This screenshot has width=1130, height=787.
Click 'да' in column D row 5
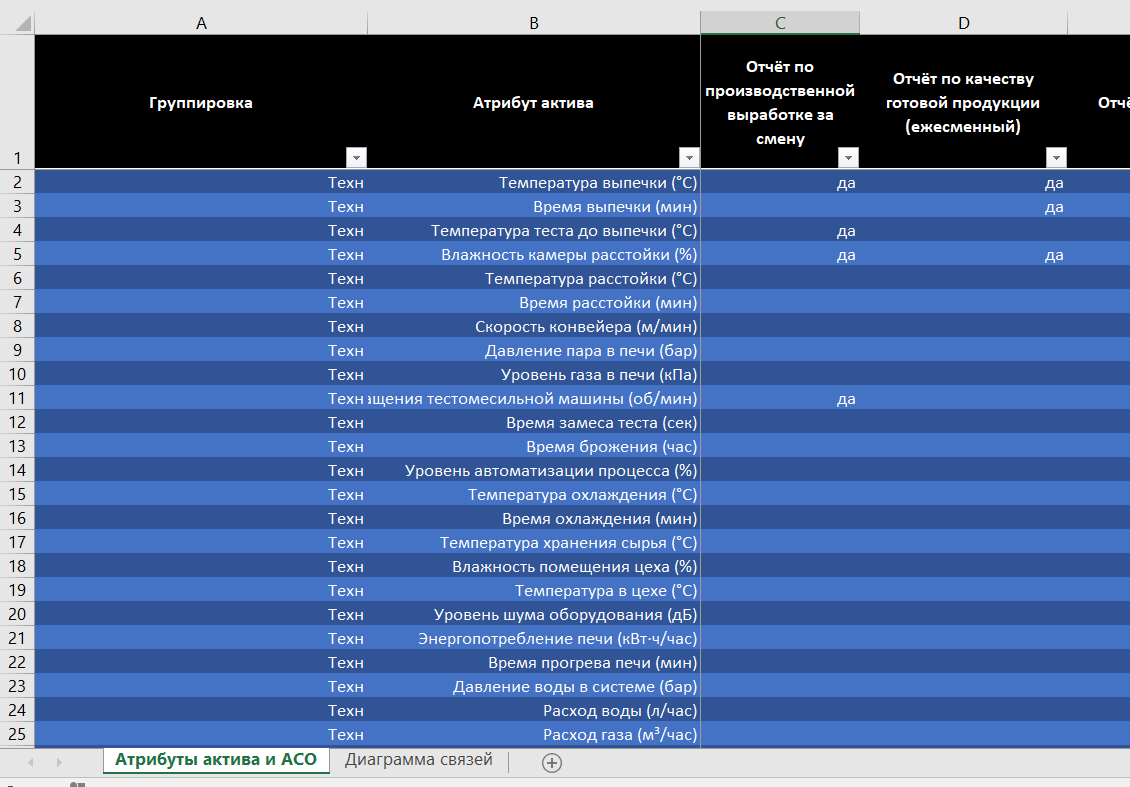click(1054, 255)
